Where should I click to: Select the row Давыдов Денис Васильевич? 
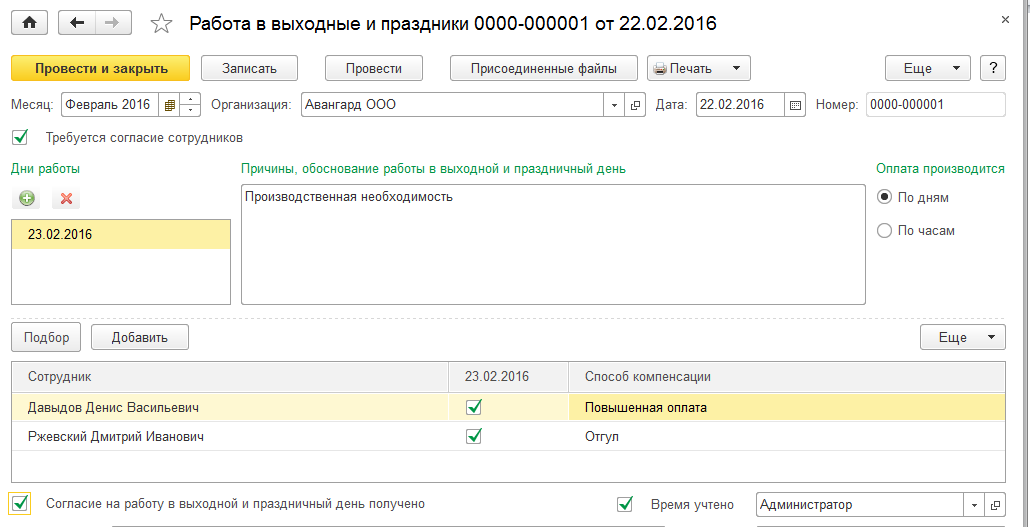[508, 407]
